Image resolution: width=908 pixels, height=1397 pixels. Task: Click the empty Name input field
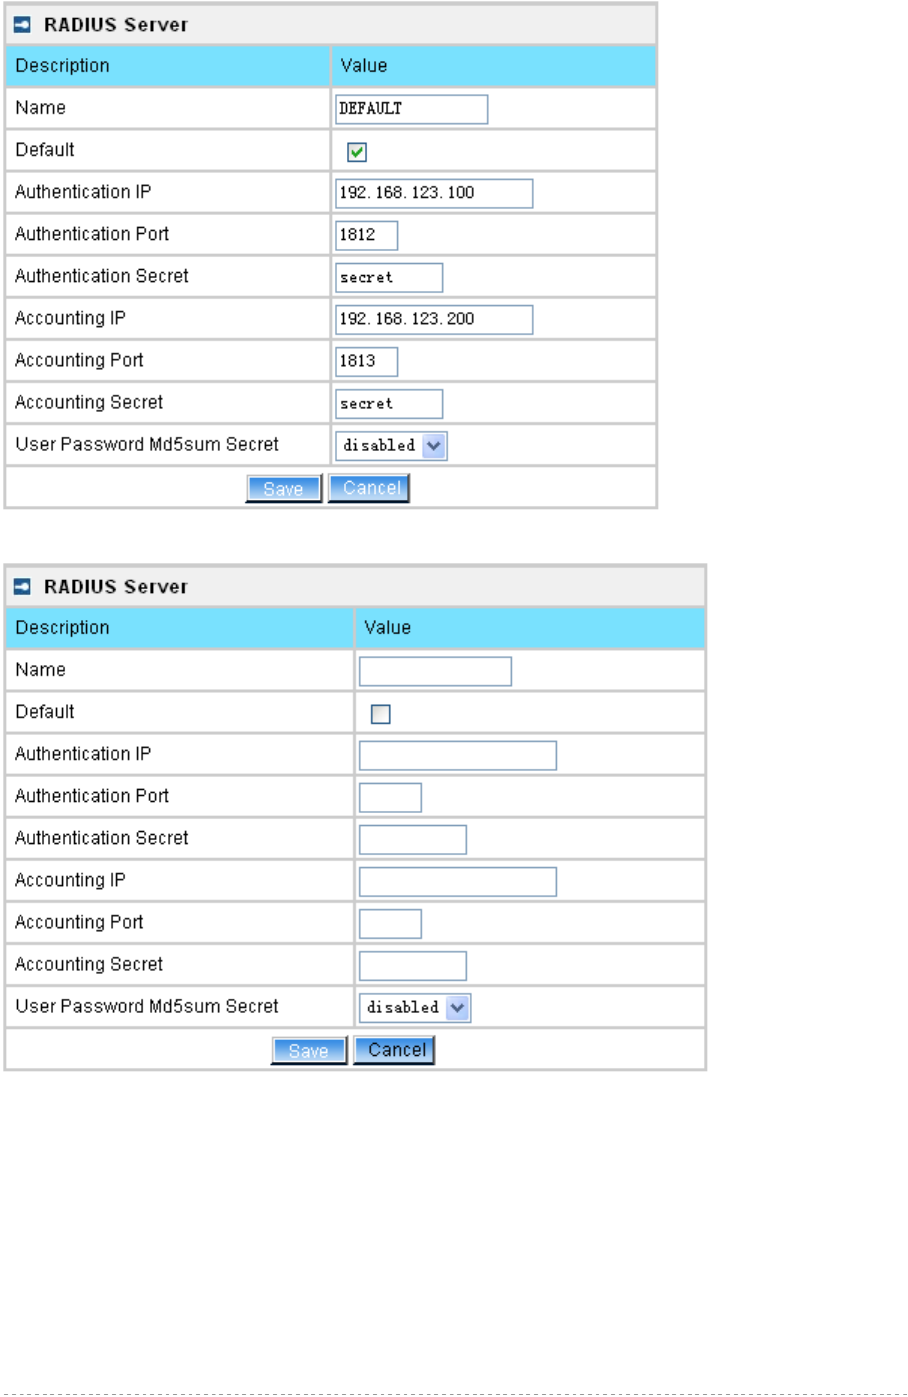tap(435, 671)
